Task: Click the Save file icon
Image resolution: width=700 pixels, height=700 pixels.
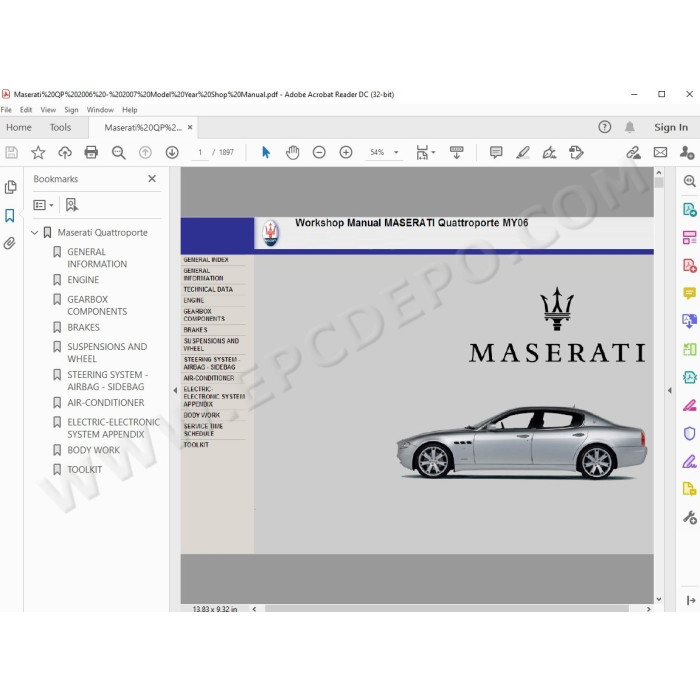Action: [11, 153]
